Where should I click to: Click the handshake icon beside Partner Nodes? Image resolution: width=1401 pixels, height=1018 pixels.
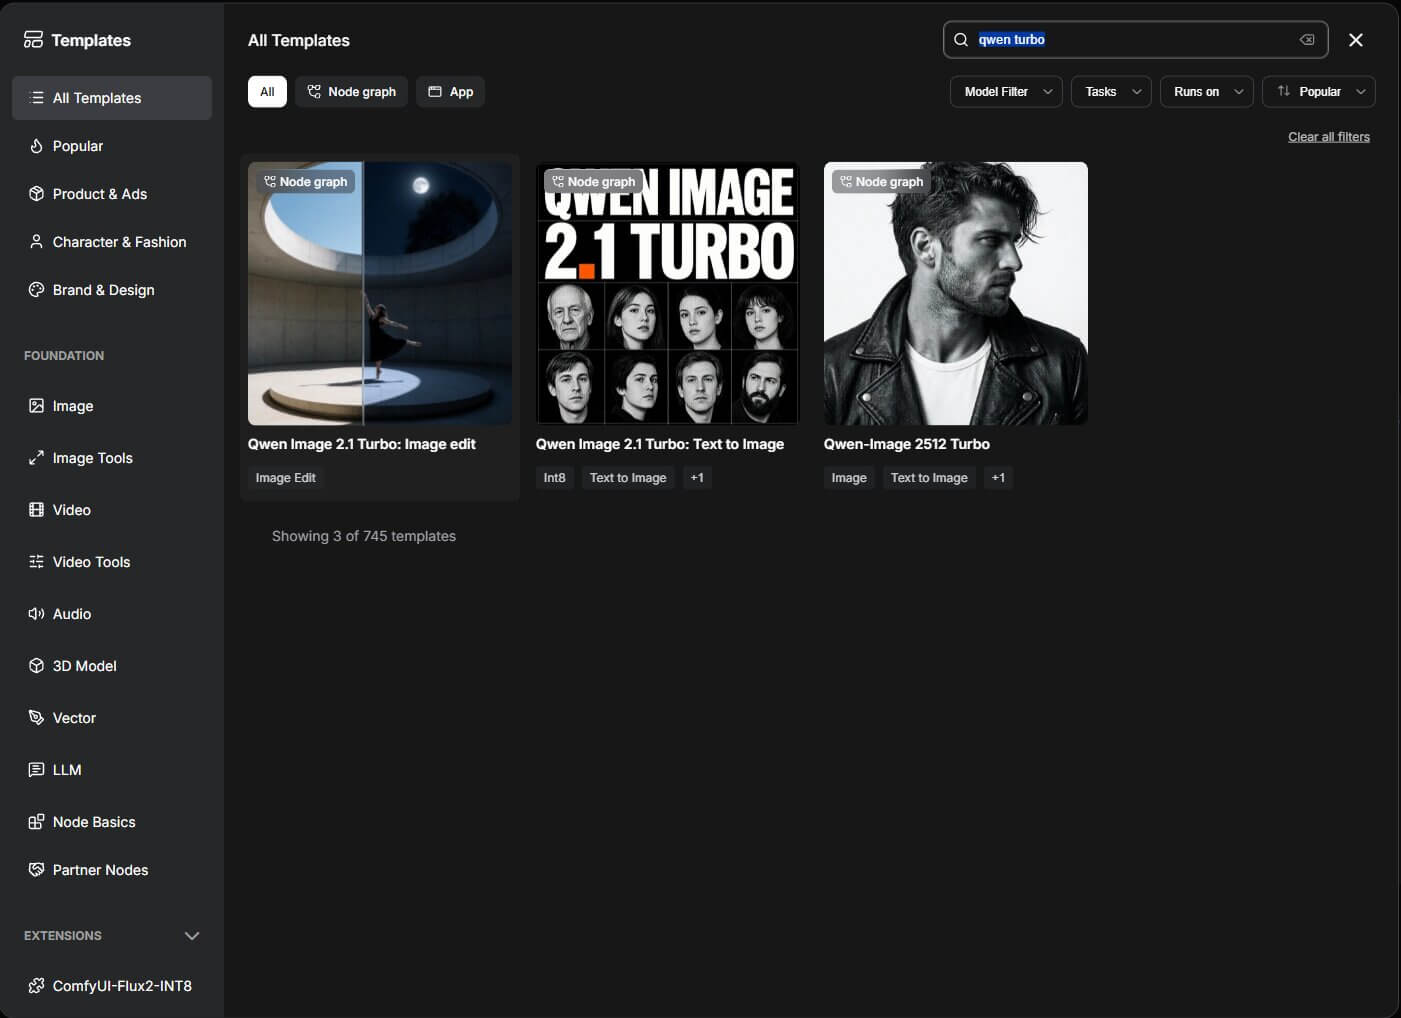click(36, 870)
